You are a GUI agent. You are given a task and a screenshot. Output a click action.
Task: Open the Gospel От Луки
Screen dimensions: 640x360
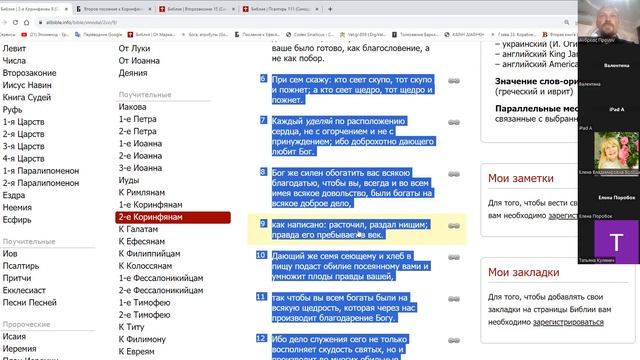pyautogui.click(x=134, y=48)
